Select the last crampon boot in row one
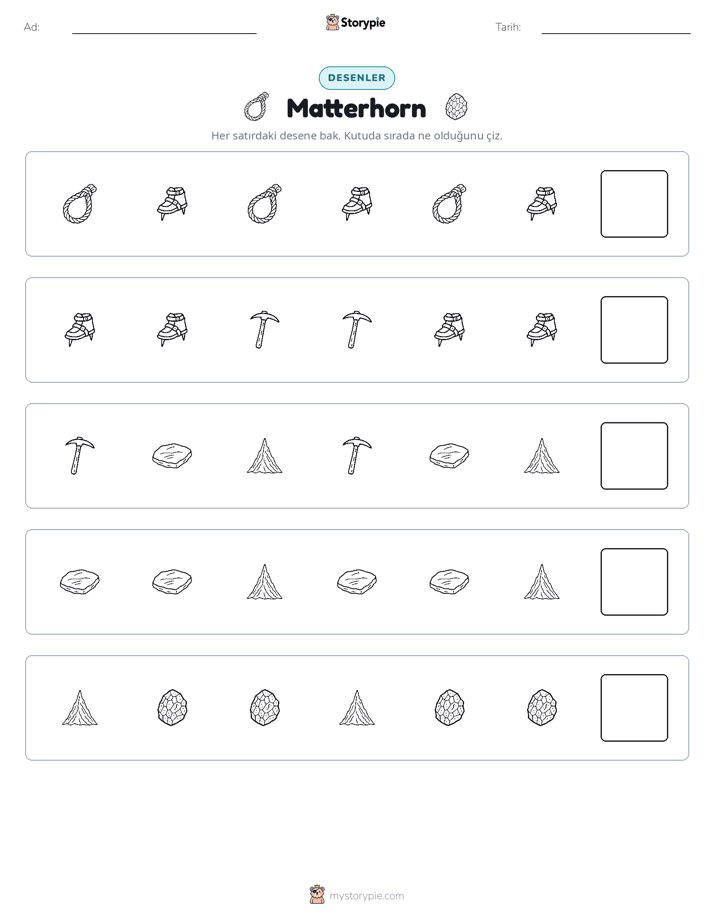Image resolution: width=714 pixels, height=924 pixels. tap(542, 204)
